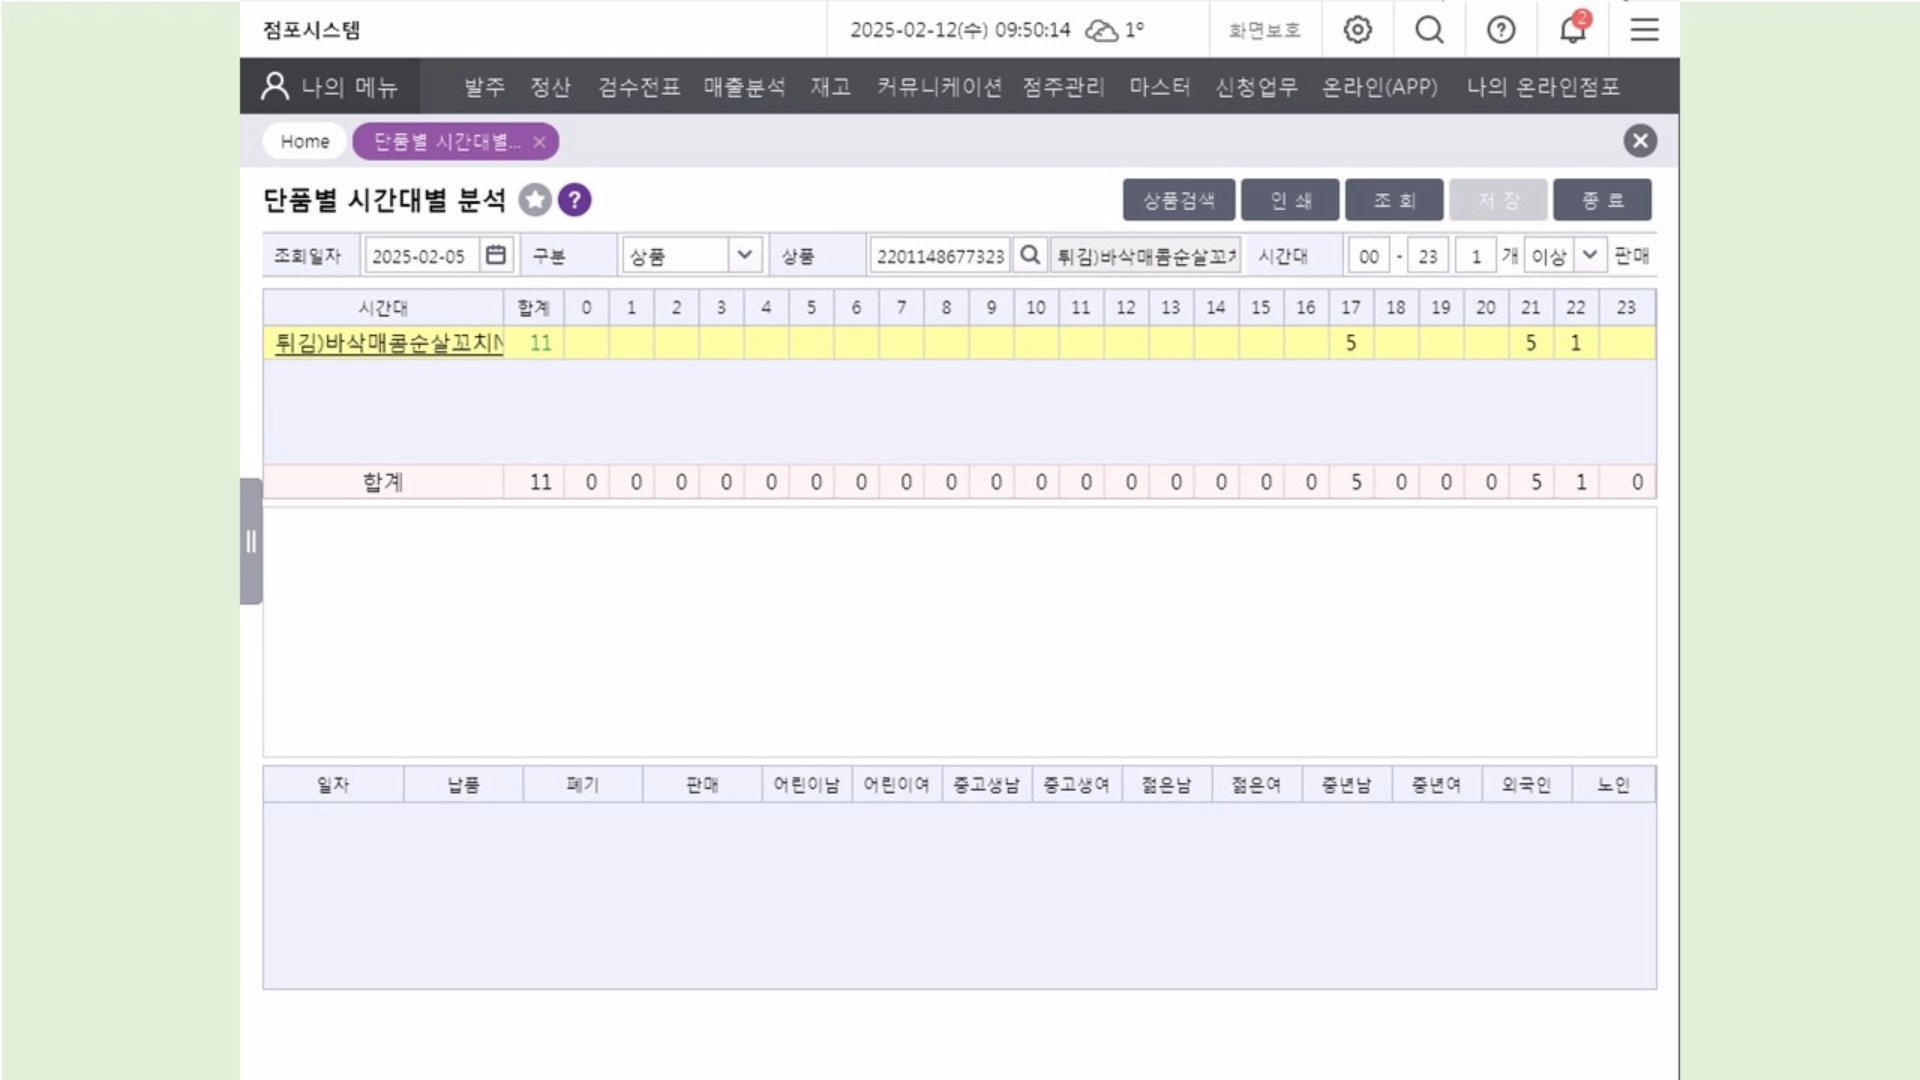Expand the 구분 상품 dropdown

click(744, 255)
